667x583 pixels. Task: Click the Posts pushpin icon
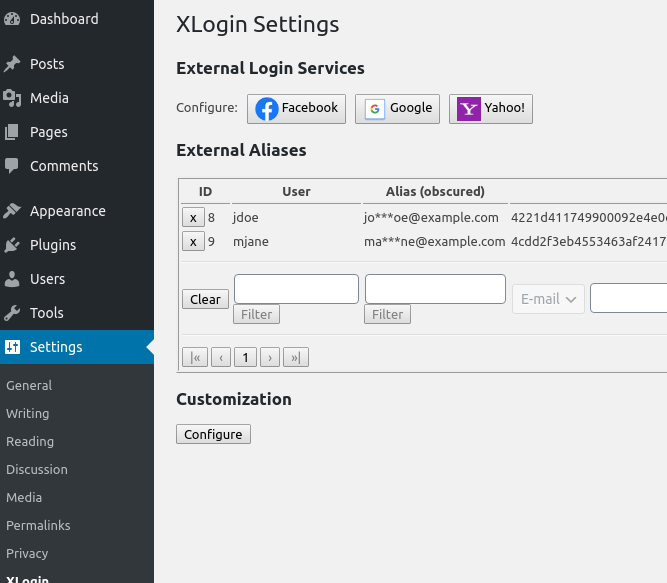12,64
